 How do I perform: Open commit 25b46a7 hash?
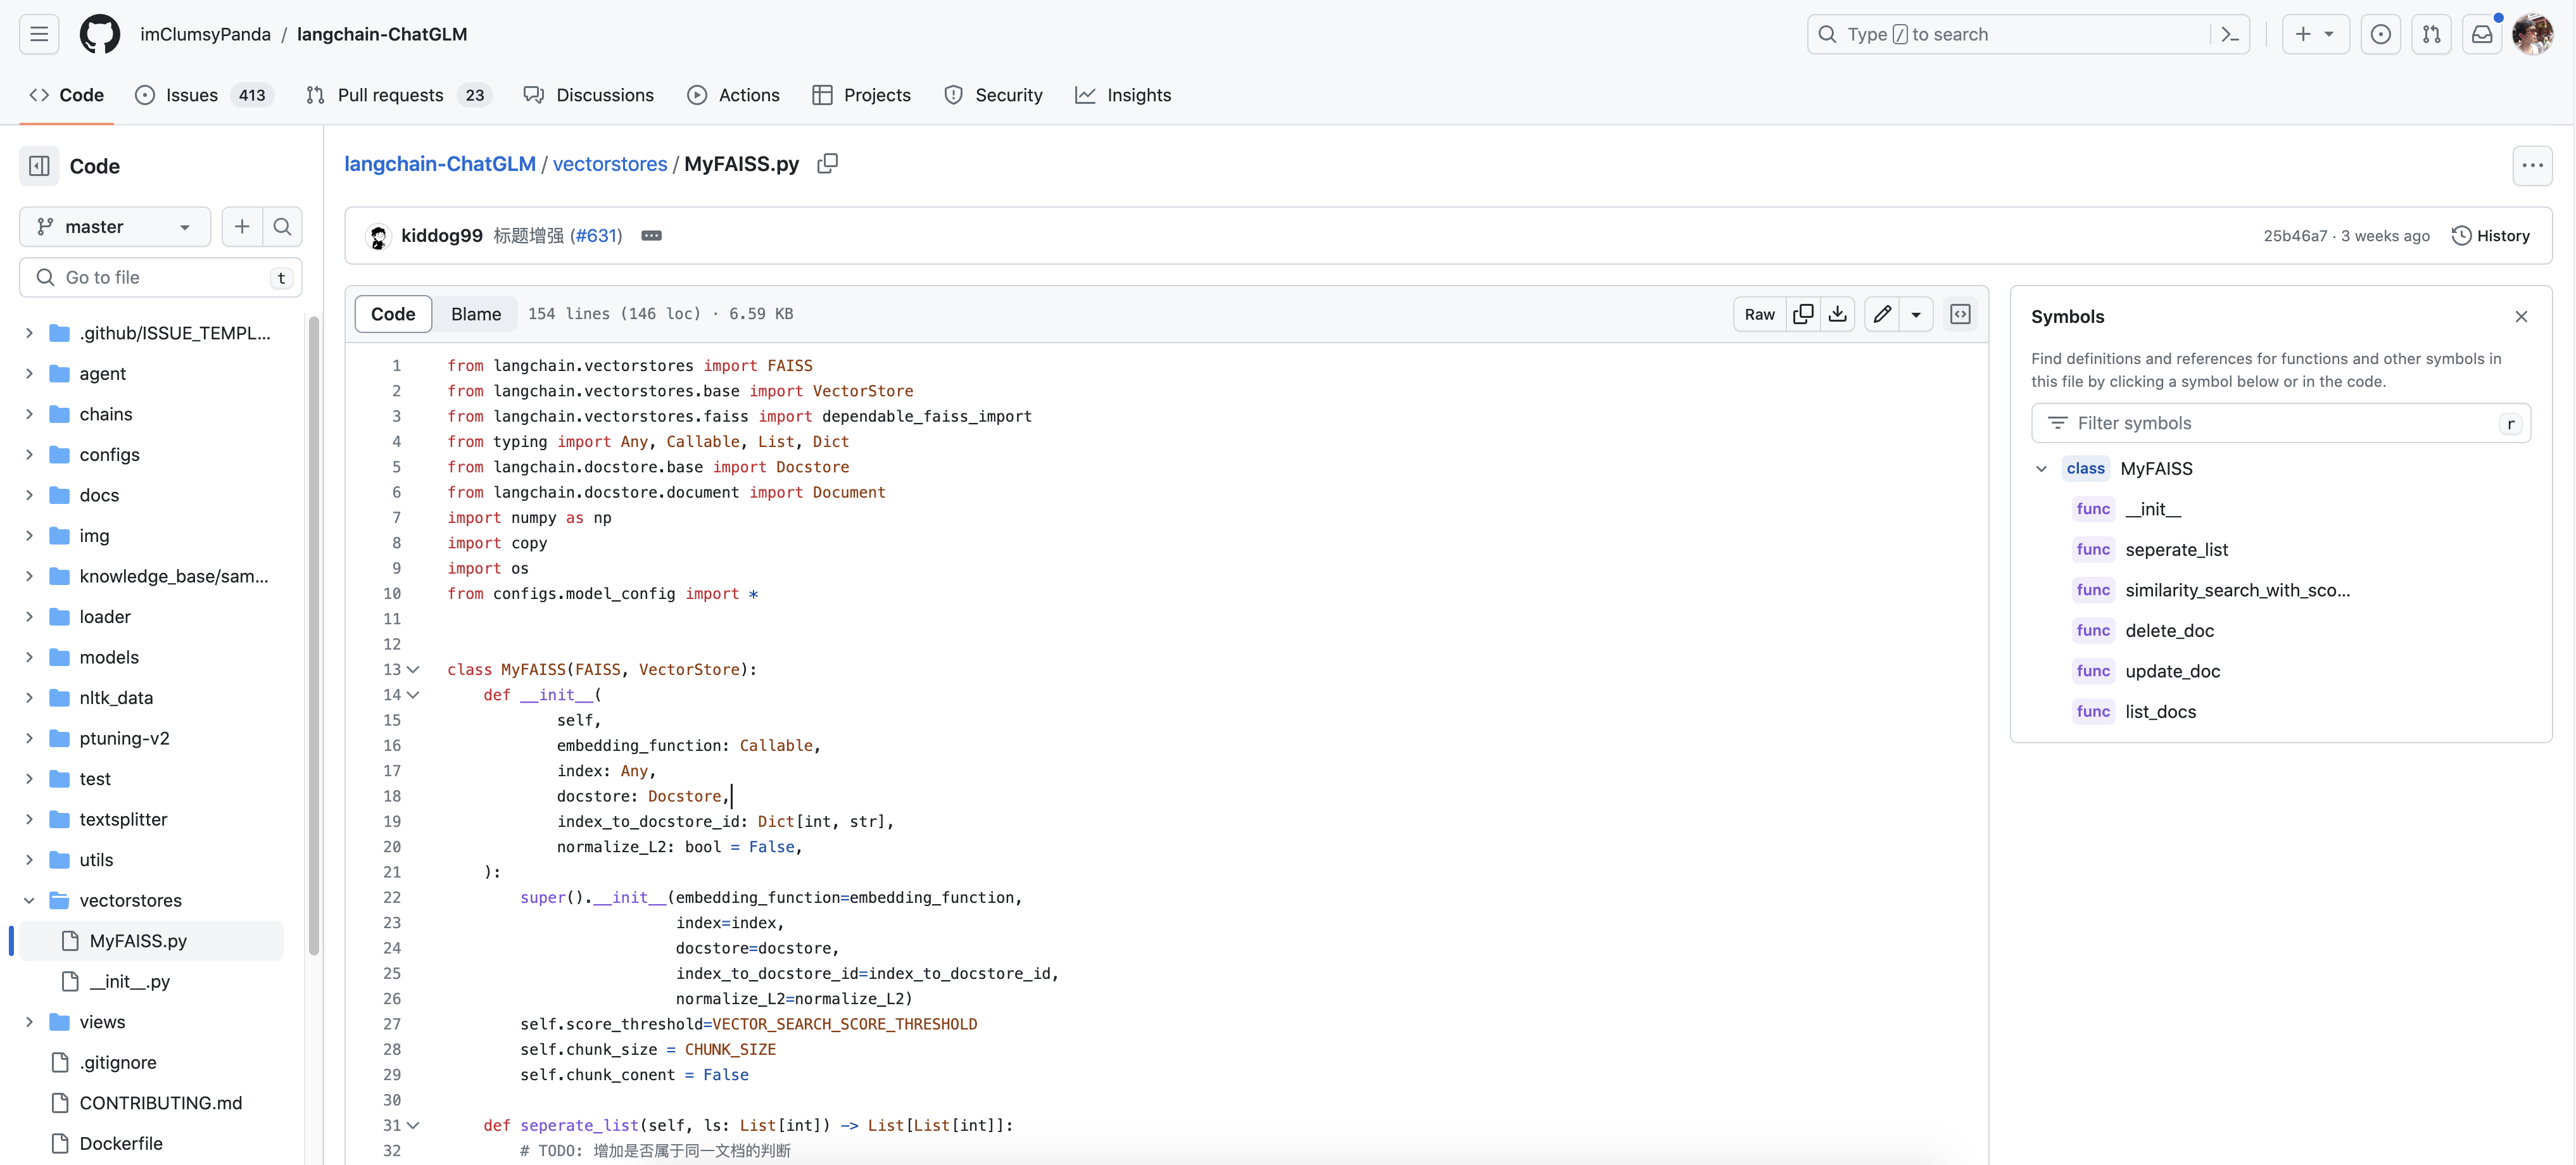click(x=2295, y=236)
